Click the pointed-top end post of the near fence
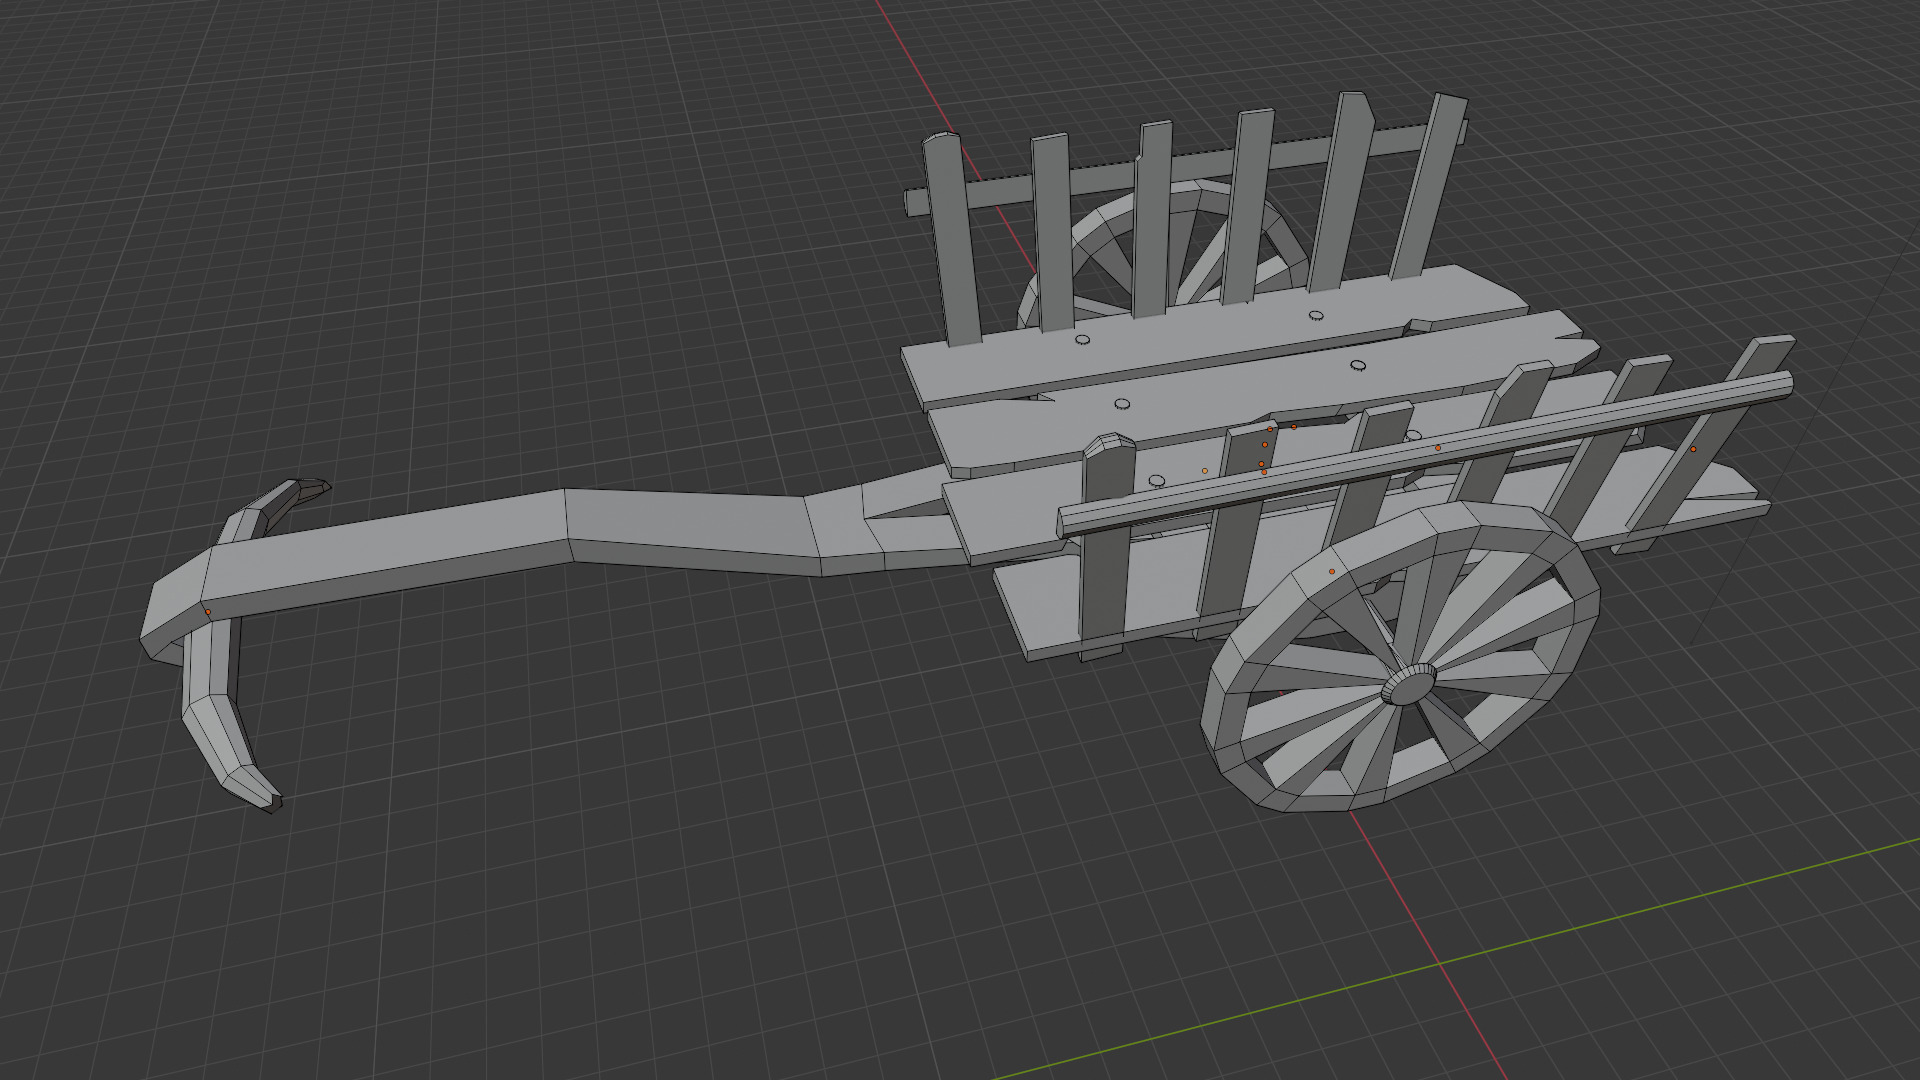The width and height of the screenshot is (1920, 1080). (1106, 545)
